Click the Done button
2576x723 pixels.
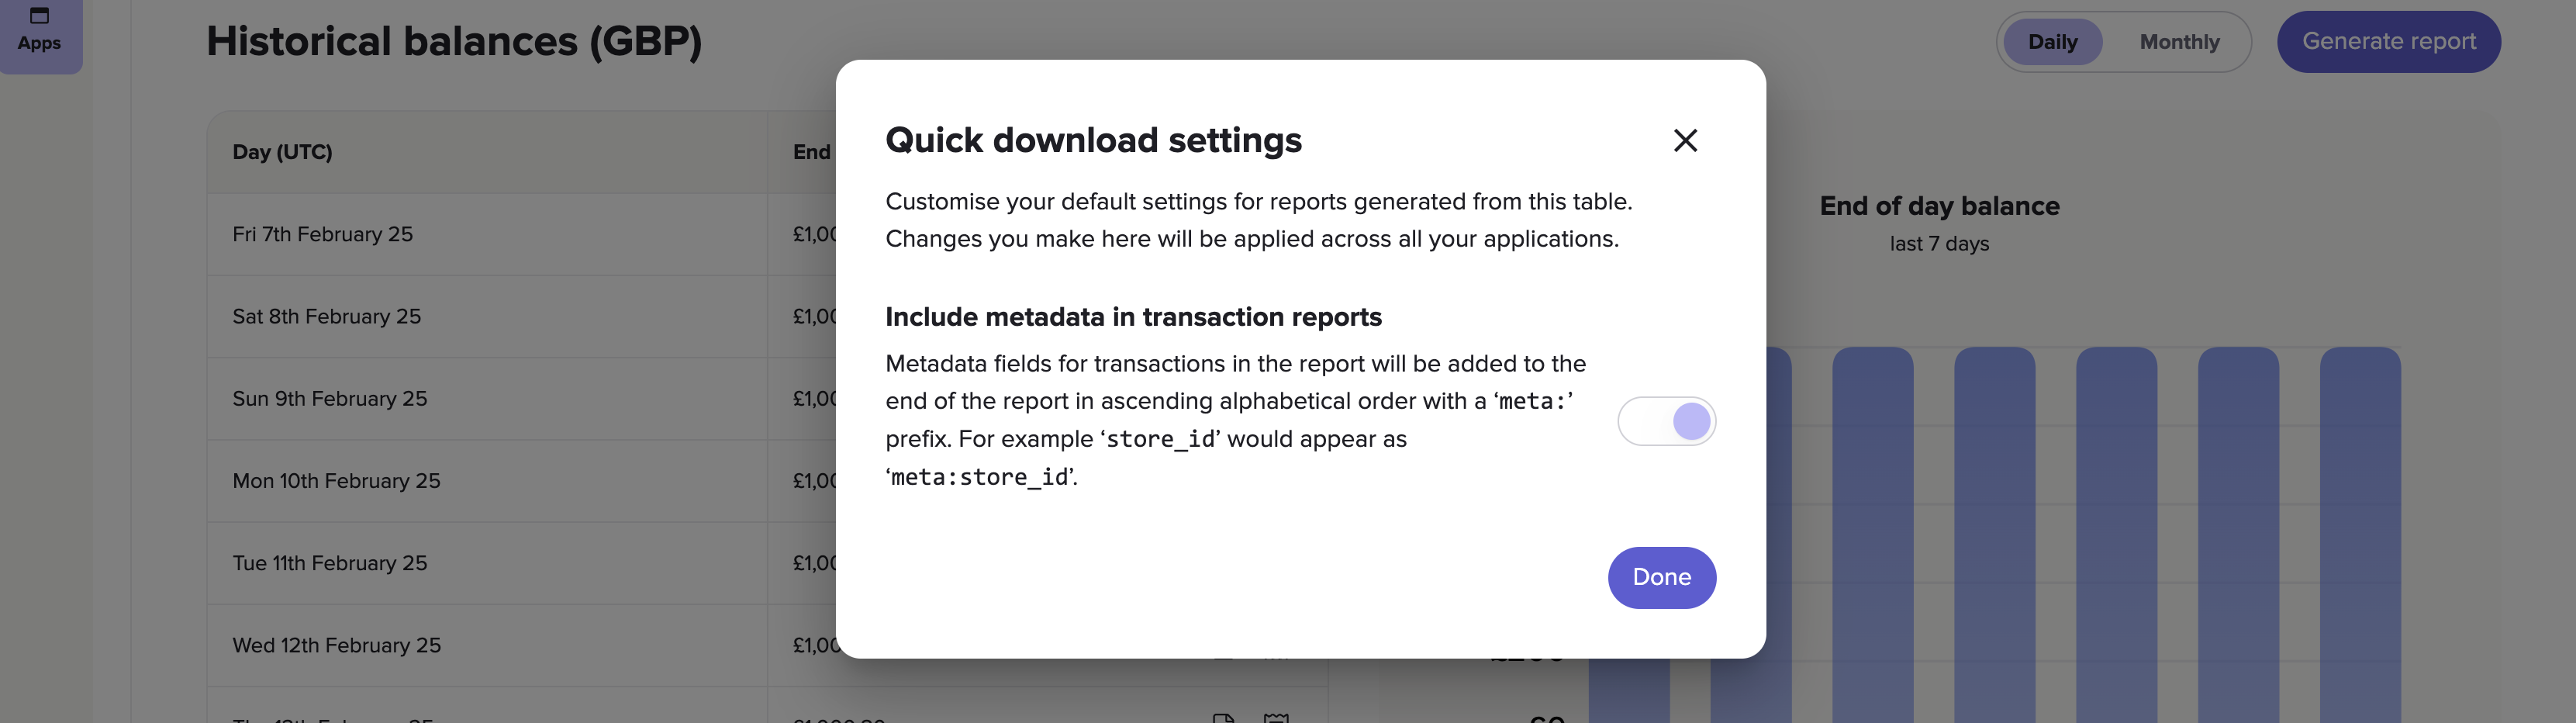1661,577
